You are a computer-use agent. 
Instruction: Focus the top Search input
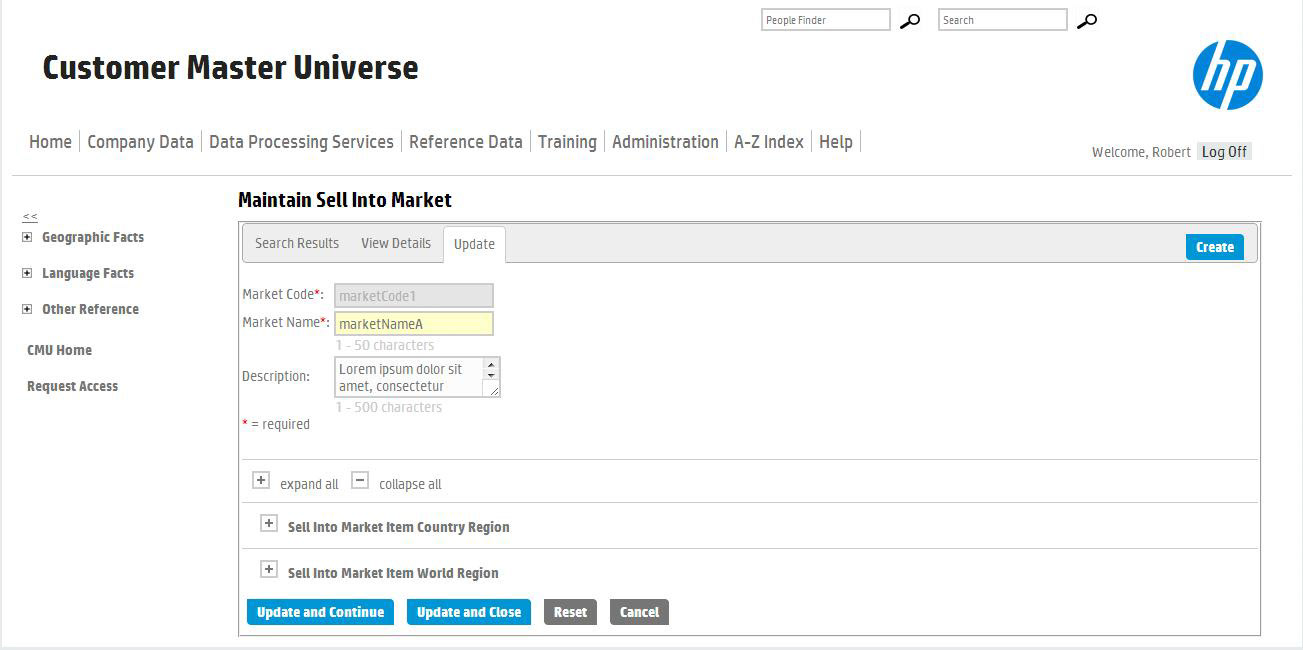pos(1003,20)
